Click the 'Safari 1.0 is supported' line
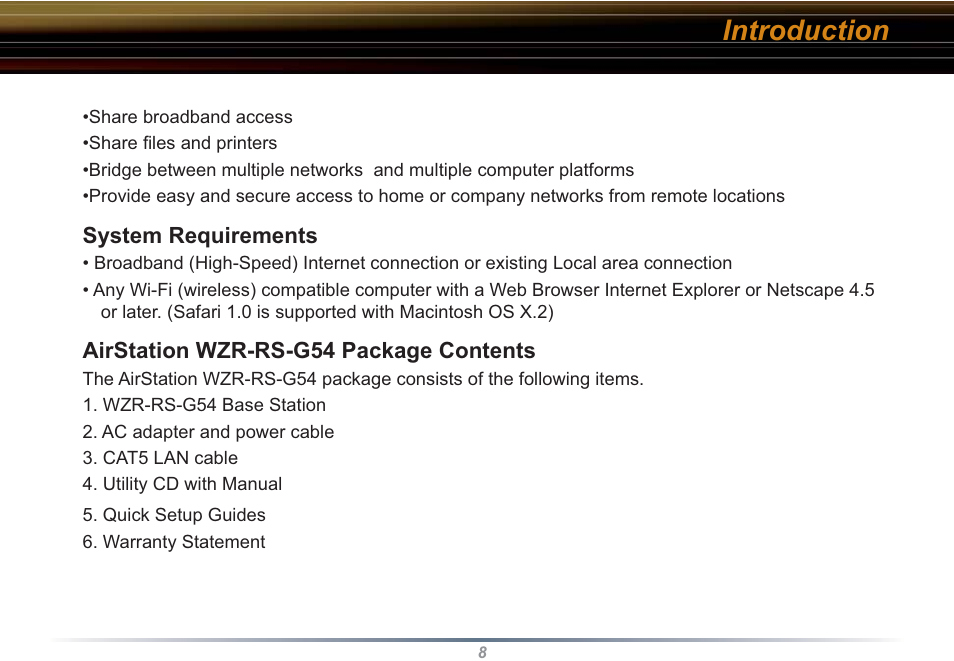Image resolution: width=954 pixels, height=661 pixels. pyautogui.click(x=327, y=312)
